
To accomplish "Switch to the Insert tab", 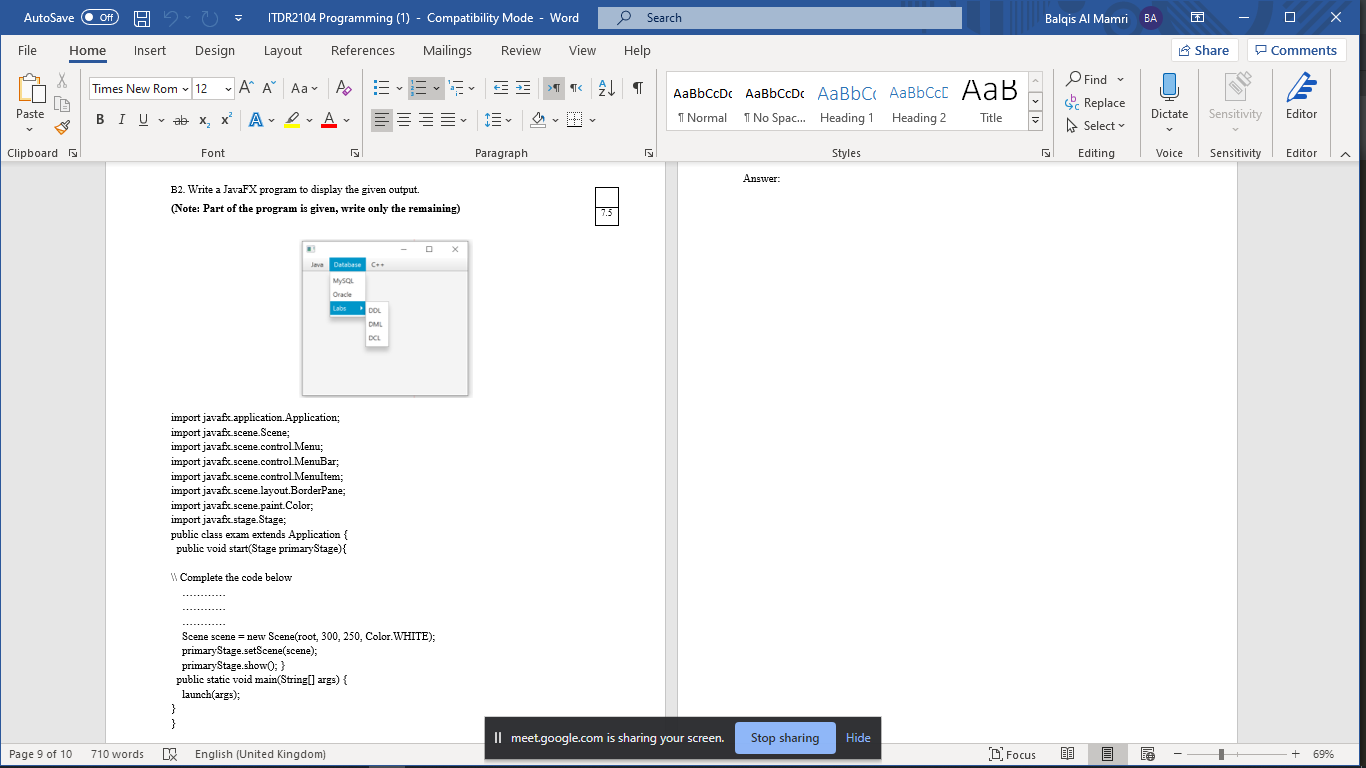I will tap(150, 50).
